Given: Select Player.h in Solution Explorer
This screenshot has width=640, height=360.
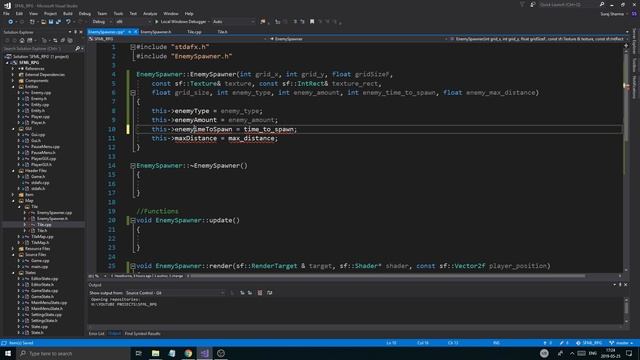Looking at the screenshot, I should coord(38,122).
